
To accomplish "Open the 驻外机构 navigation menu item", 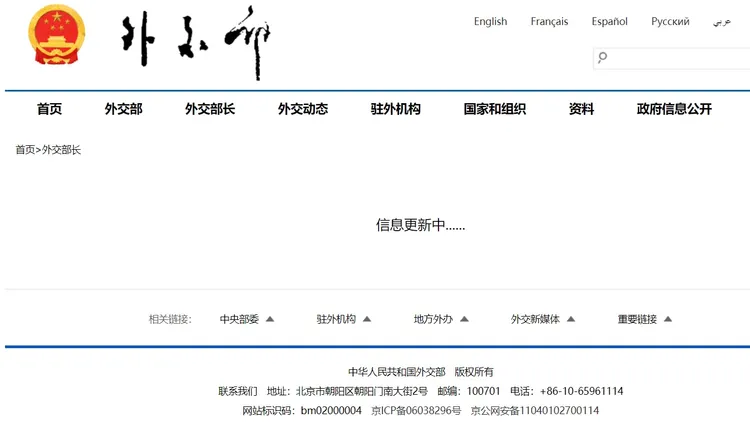I will click(x=396, y=109).
